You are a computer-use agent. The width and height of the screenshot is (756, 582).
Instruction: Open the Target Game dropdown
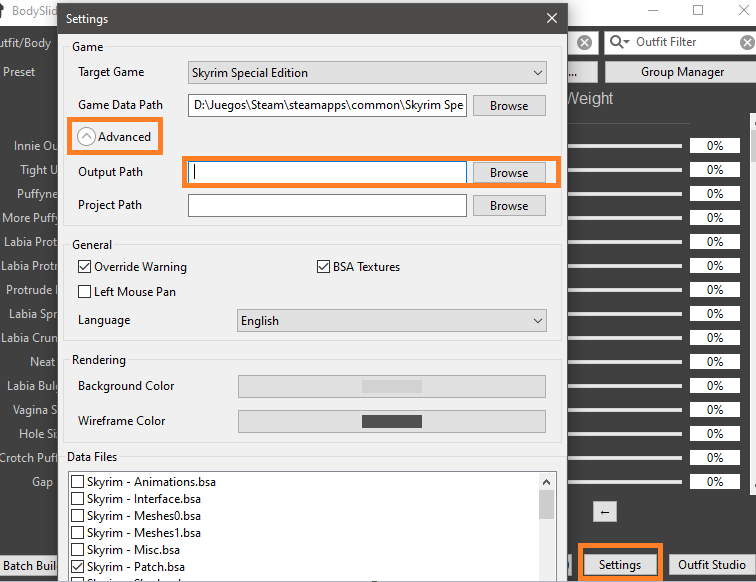click(x=367, y=73)
